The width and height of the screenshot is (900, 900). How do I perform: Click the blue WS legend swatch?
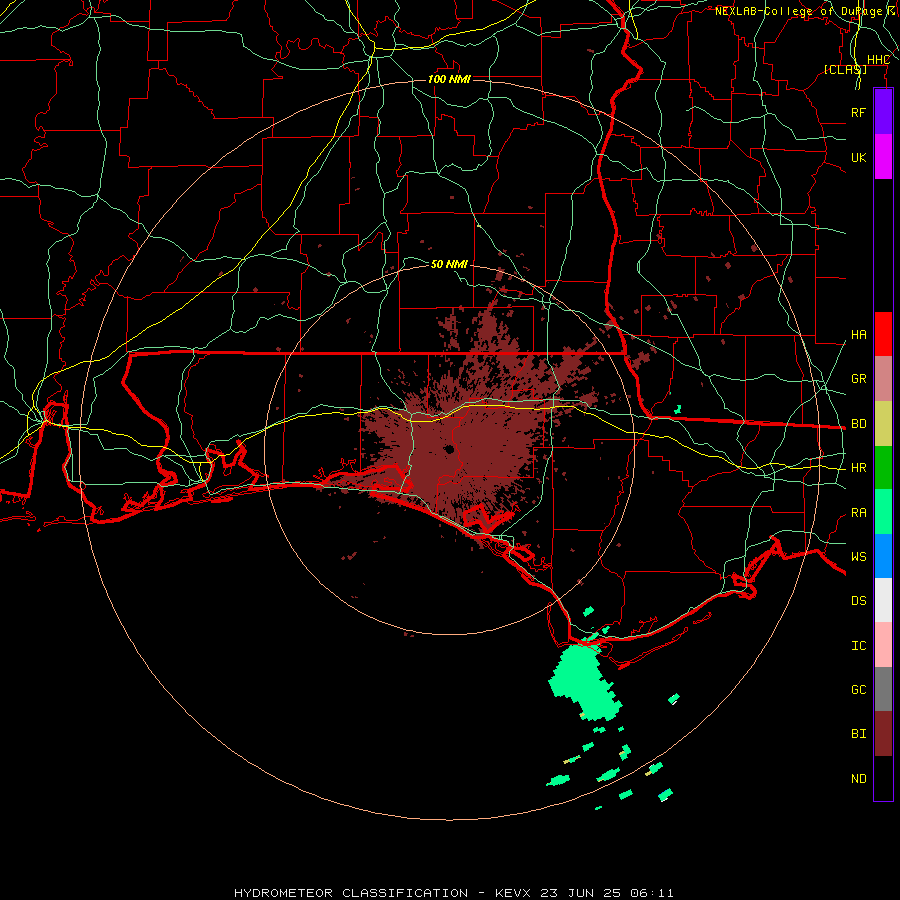click(883, 556)
